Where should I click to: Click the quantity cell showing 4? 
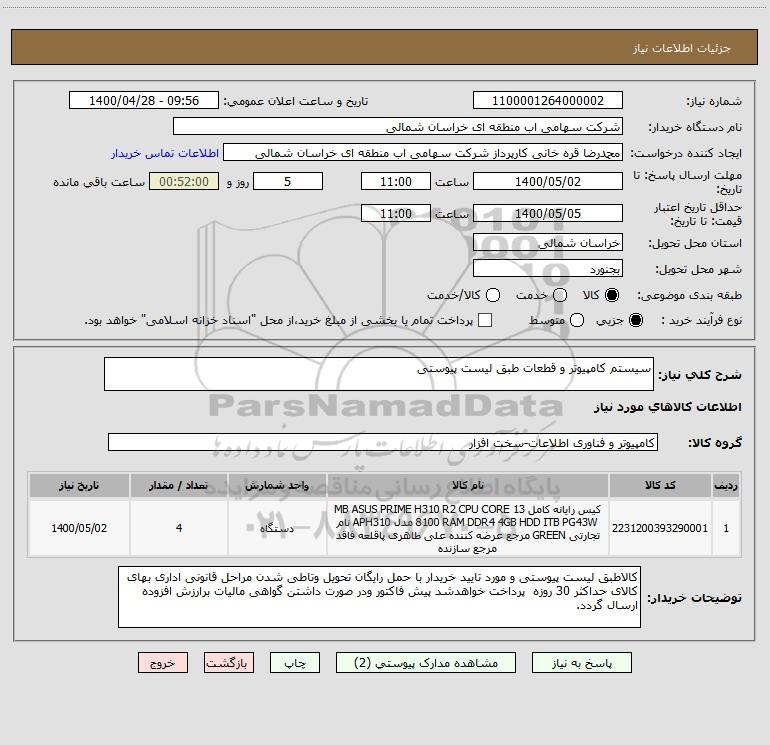pos(179,528)
